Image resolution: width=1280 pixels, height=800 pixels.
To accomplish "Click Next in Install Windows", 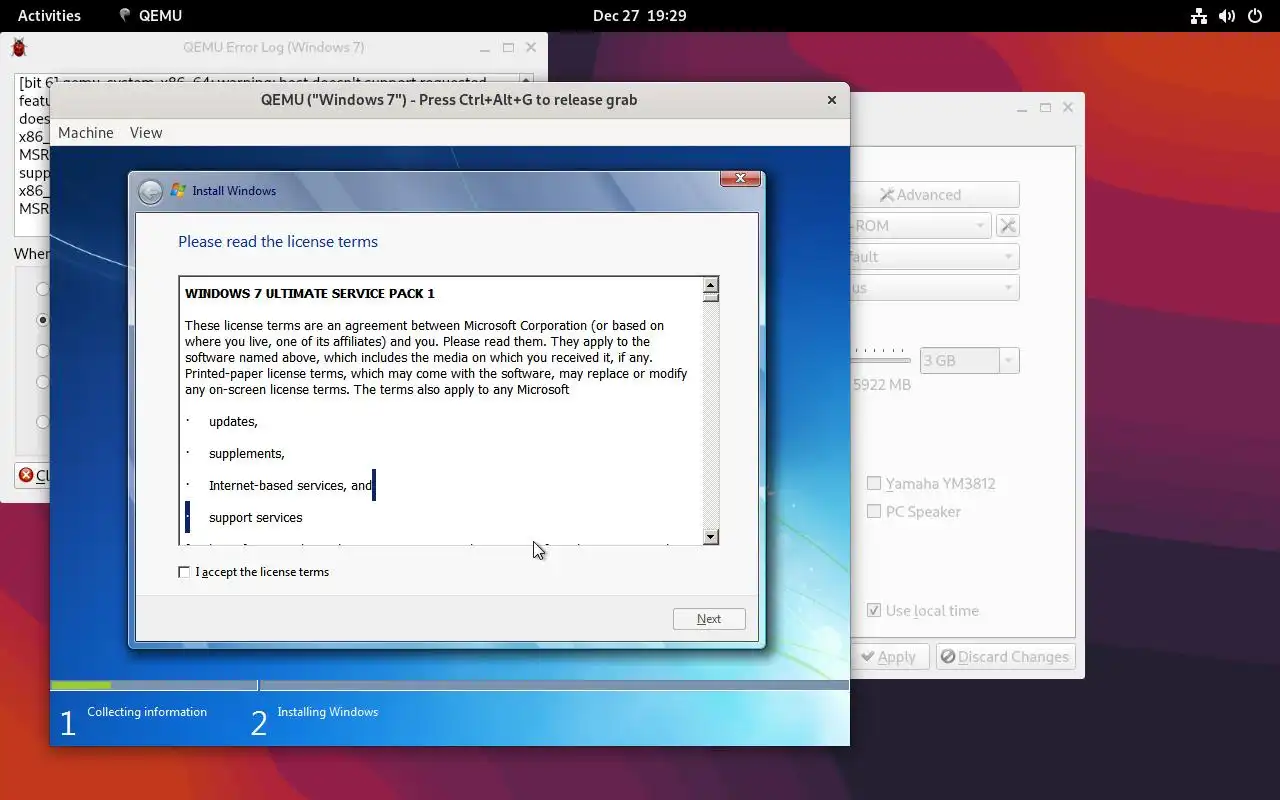I will point(709,619).
